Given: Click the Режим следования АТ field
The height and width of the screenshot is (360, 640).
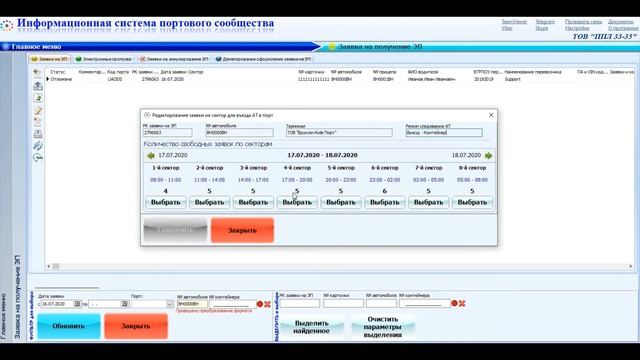Looking at the screenshot, I should tap(444, 133).
